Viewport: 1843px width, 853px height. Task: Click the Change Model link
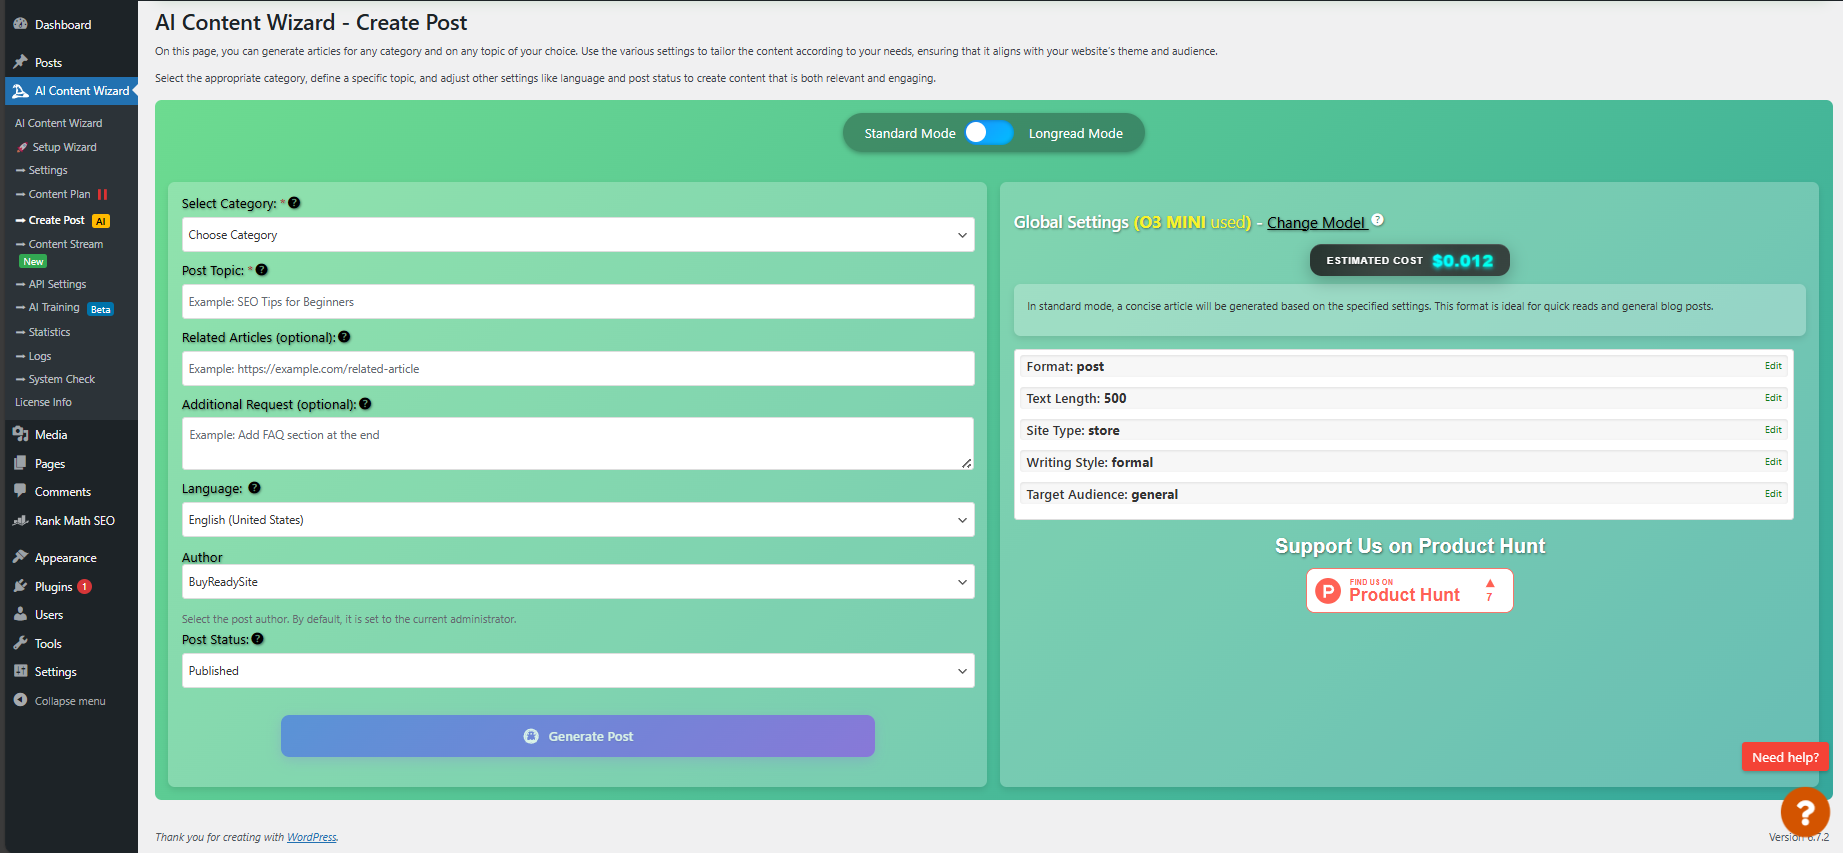click(x=1316, y=222)
